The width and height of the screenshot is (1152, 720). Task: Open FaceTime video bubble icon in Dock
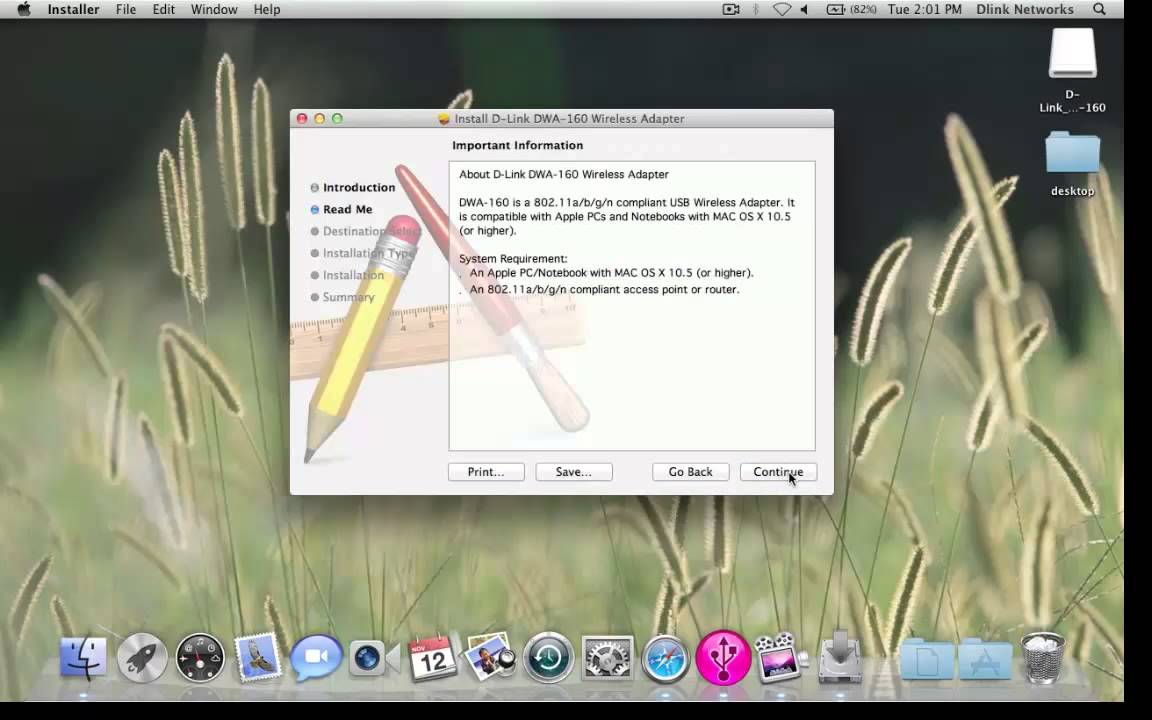316,657
